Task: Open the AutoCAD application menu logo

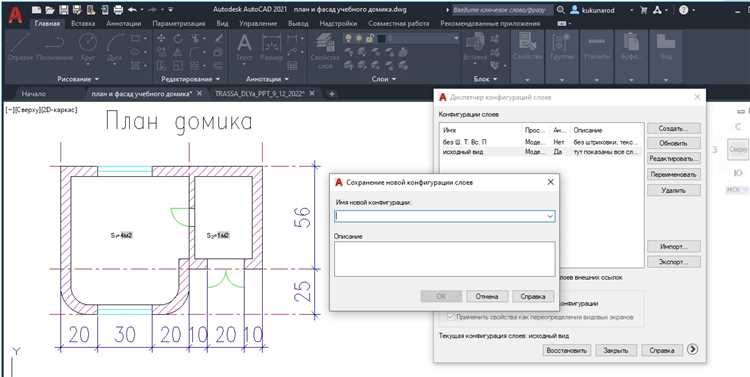Action: [x=15, y=14]
